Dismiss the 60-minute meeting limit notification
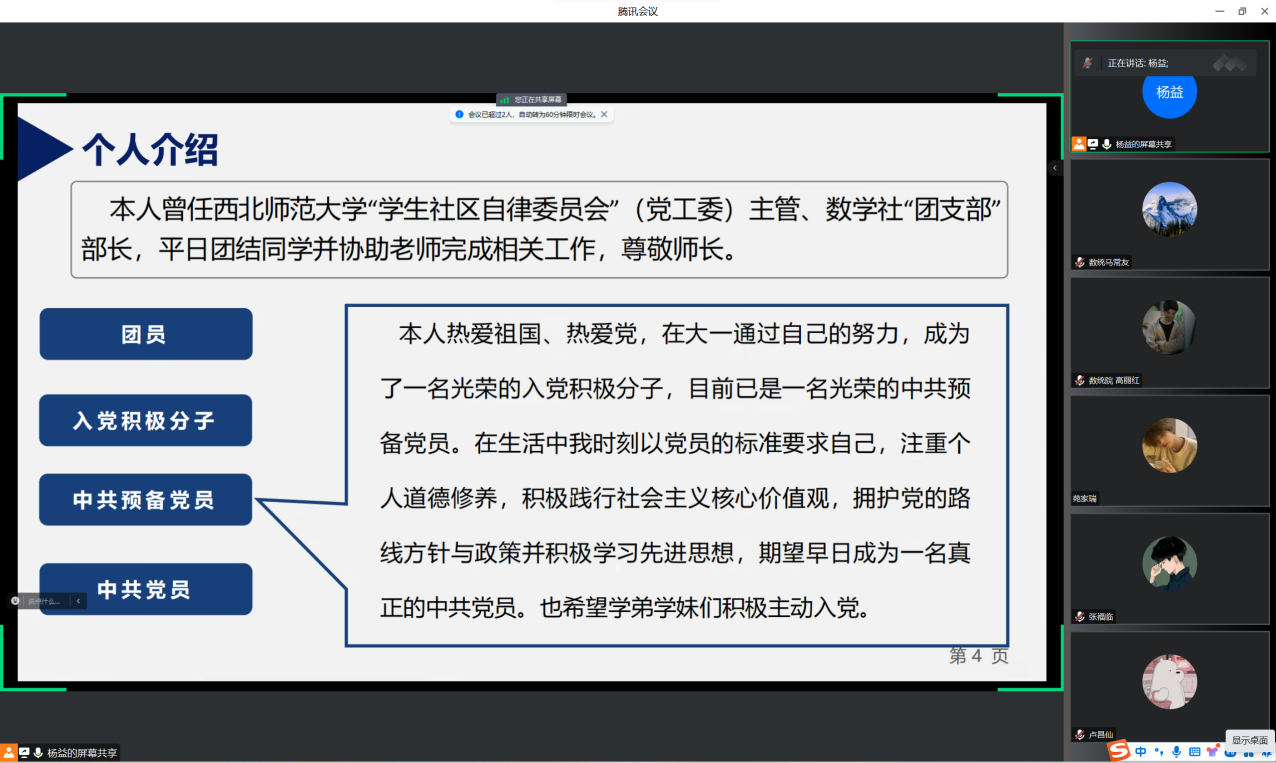Image resolution: width=1276 pixels, height=763 pixels. [x=604, y=115]
